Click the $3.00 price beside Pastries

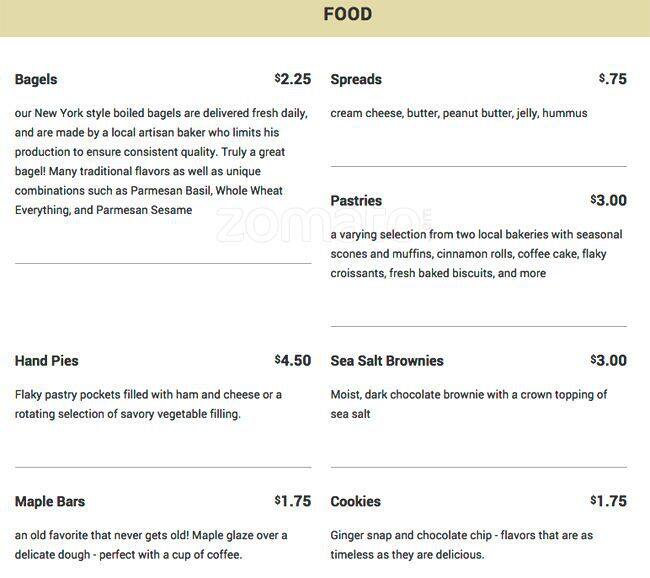click(x=609, y=200)
